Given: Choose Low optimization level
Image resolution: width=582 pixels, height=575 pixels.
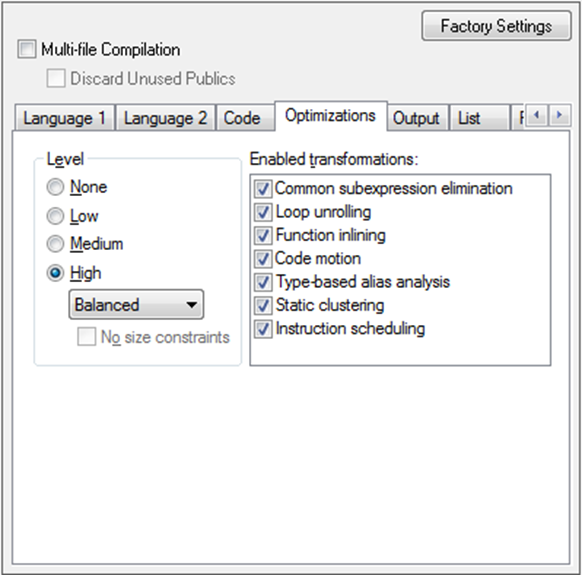Looking at the screenshot, I should click(55, 216).
